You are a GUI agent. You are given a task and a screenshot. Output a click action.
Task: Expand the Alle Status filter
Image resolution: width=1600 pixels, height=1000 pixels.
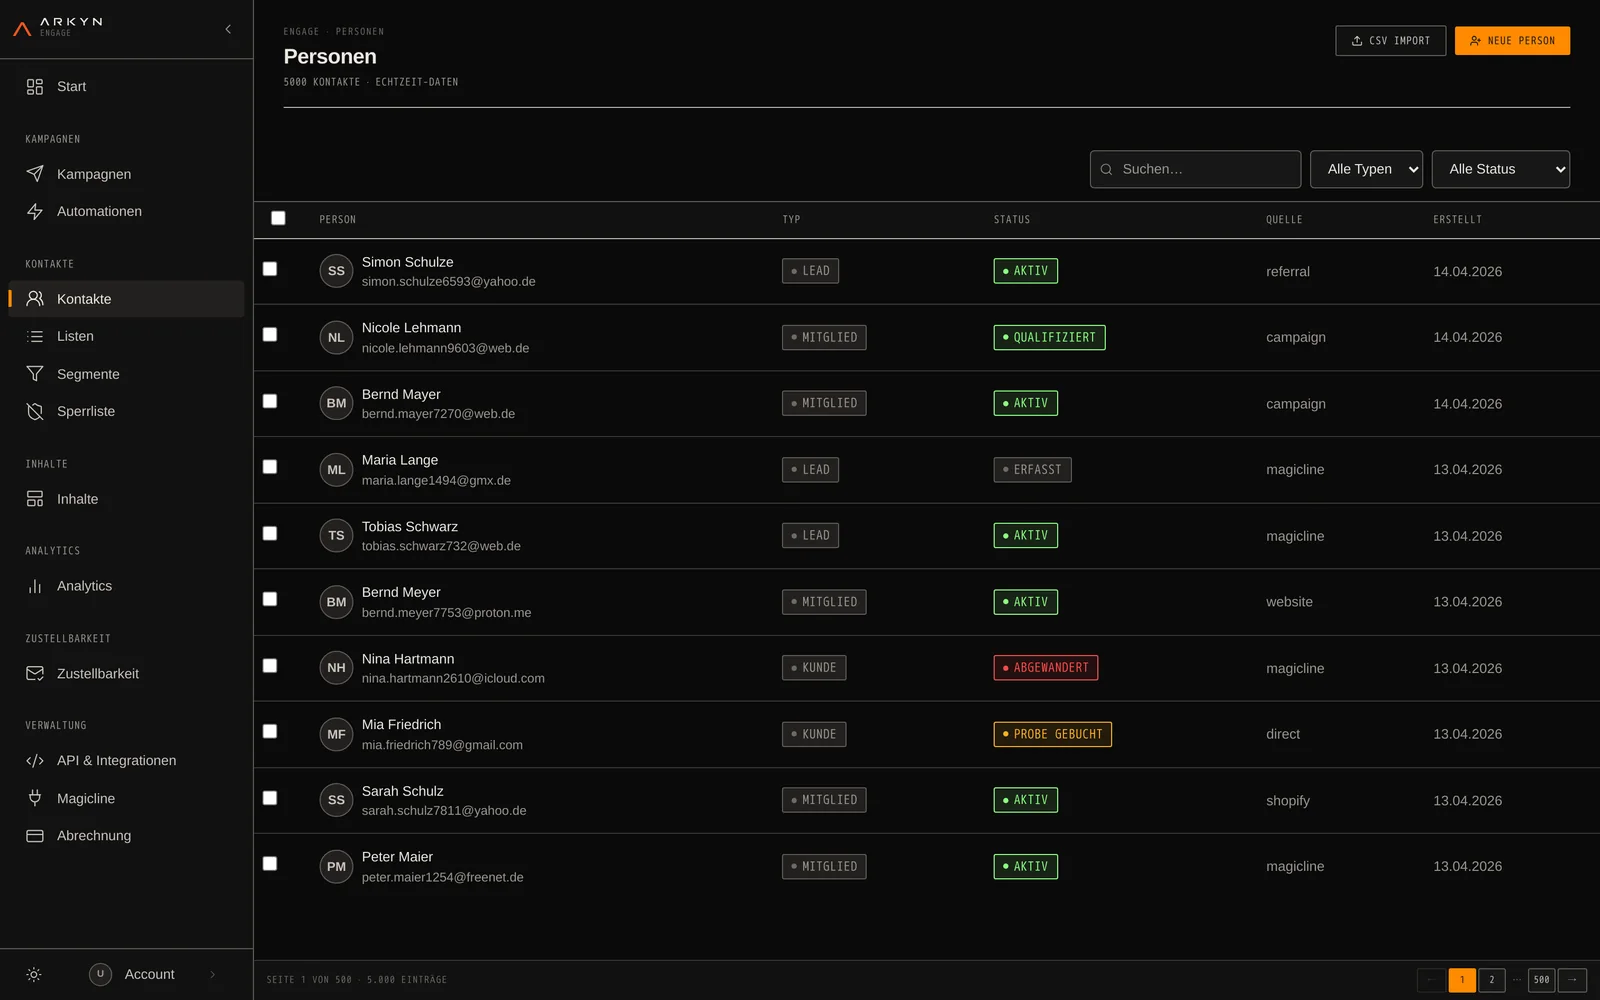tap(1500, 169)
